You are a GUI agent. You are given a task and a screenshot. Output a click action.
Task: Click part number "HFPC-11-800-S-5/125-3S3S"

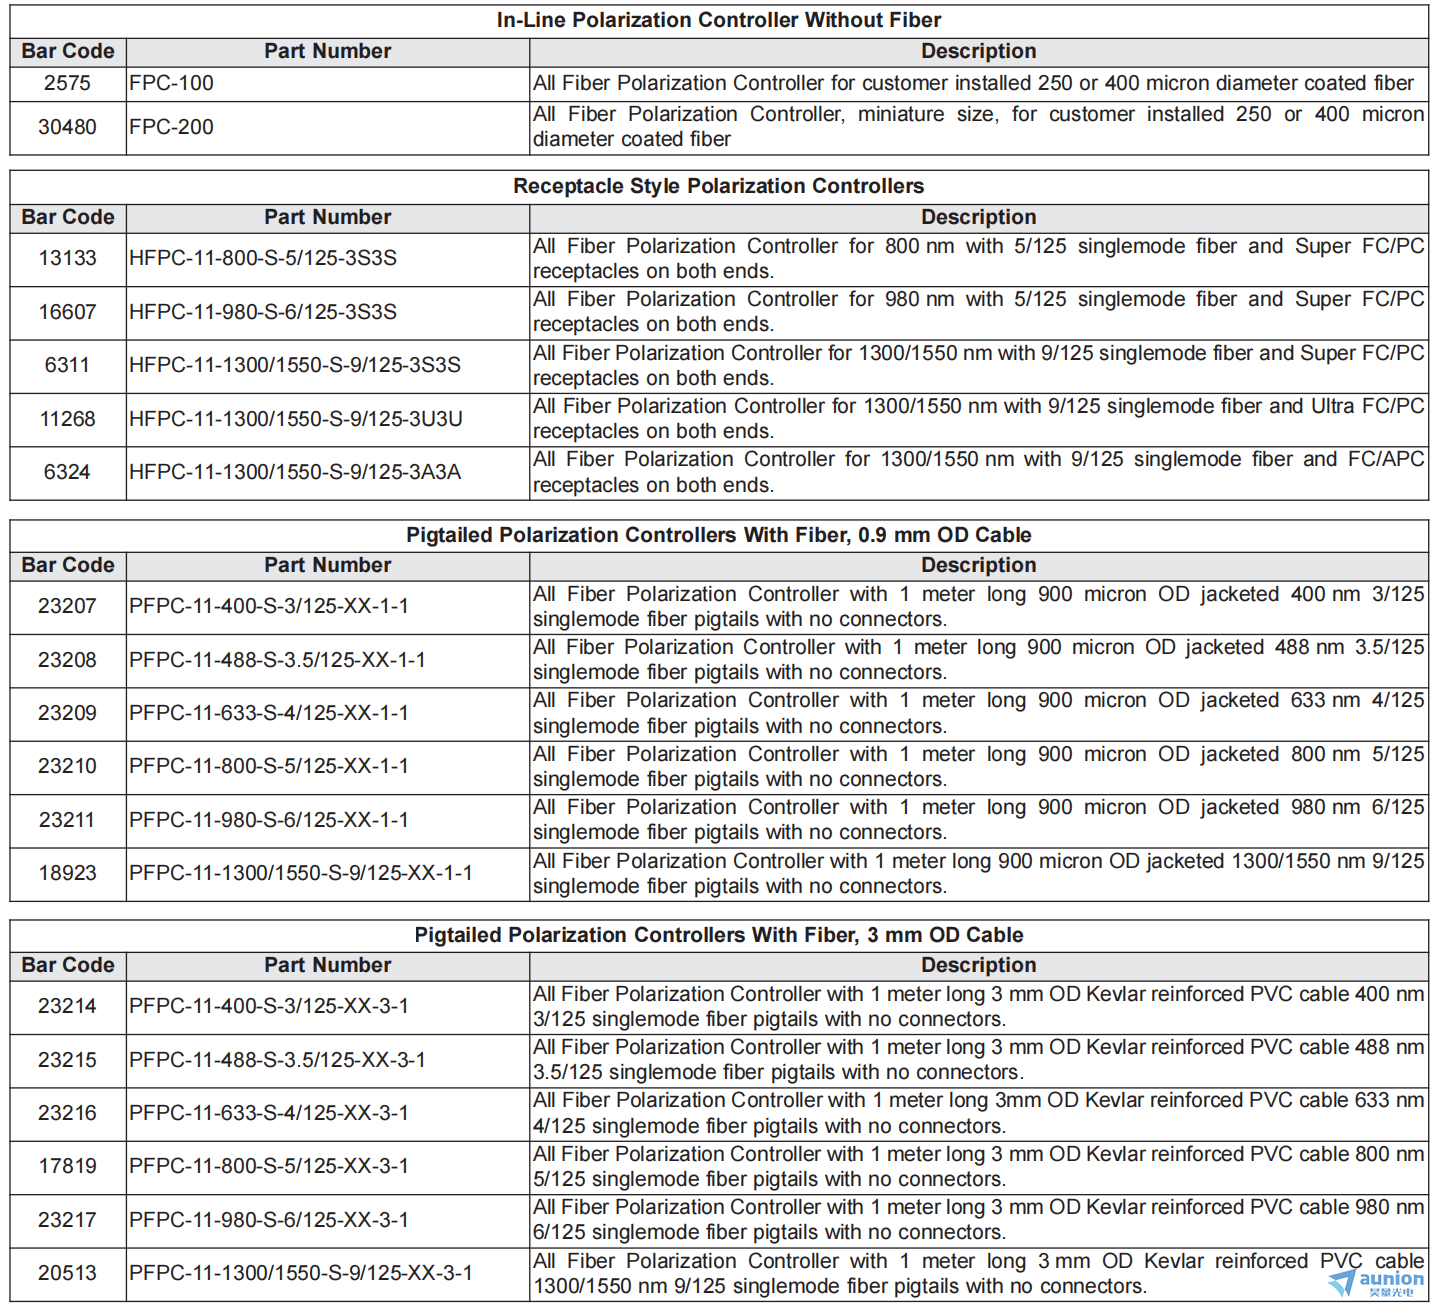point(263,258)
